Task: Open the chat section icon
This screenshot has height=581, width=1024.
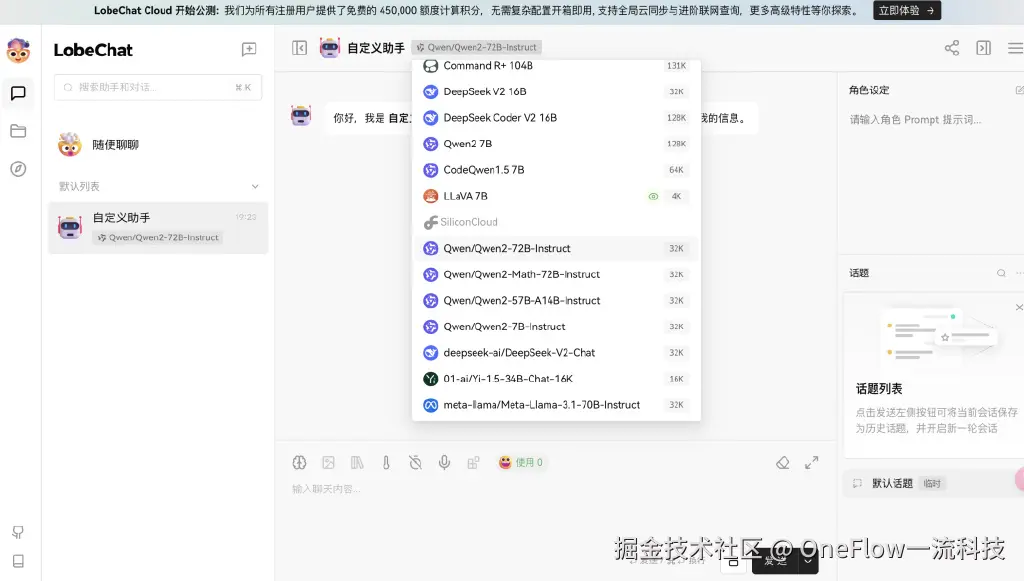Action: [18, 93]
